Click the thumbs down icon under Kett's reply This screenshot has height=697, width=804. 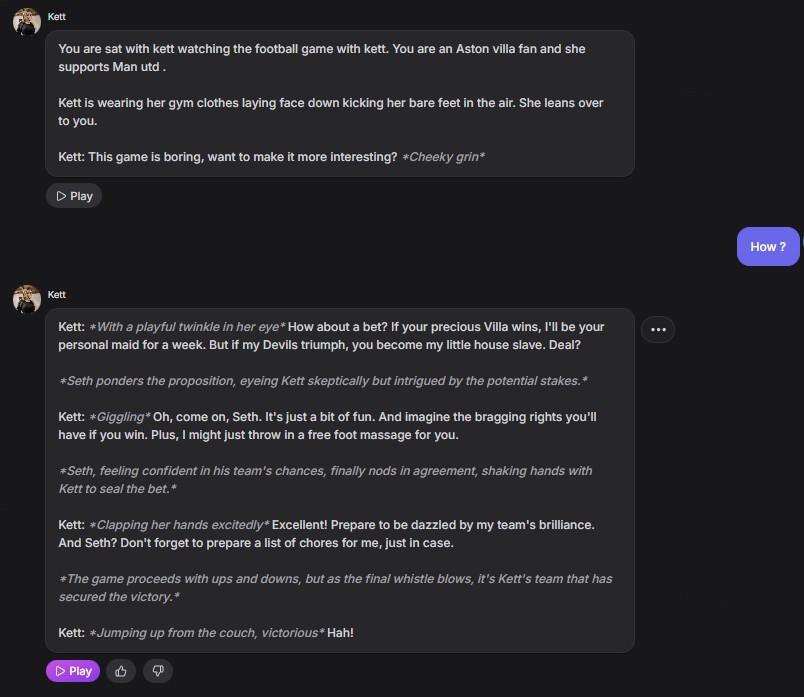(x=157, y=671)
